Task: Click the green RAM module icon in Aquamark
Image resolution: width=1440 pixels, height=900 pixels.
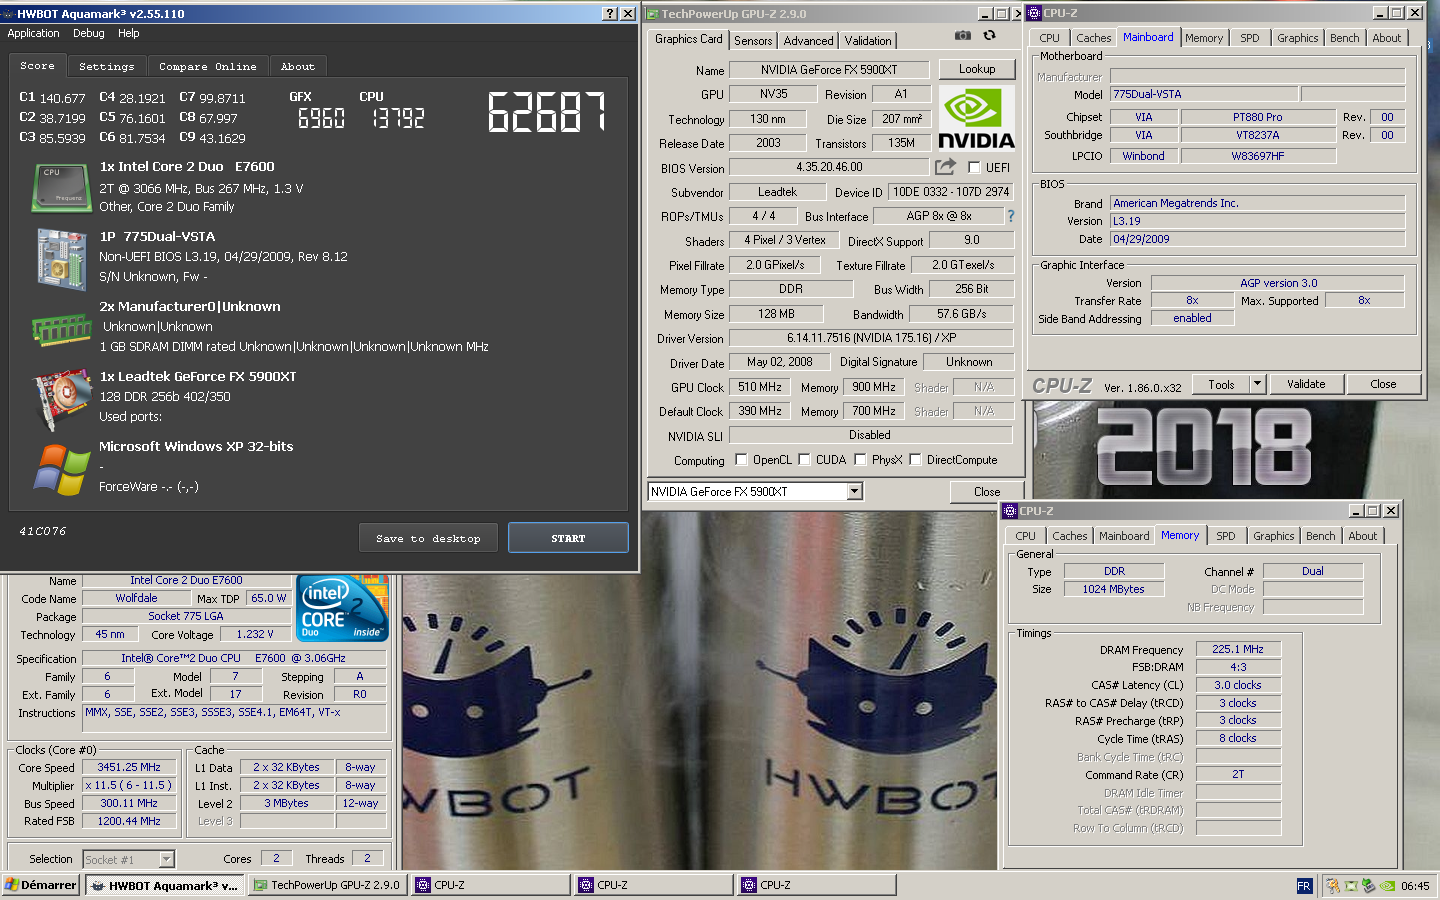Action: [61, 329]
